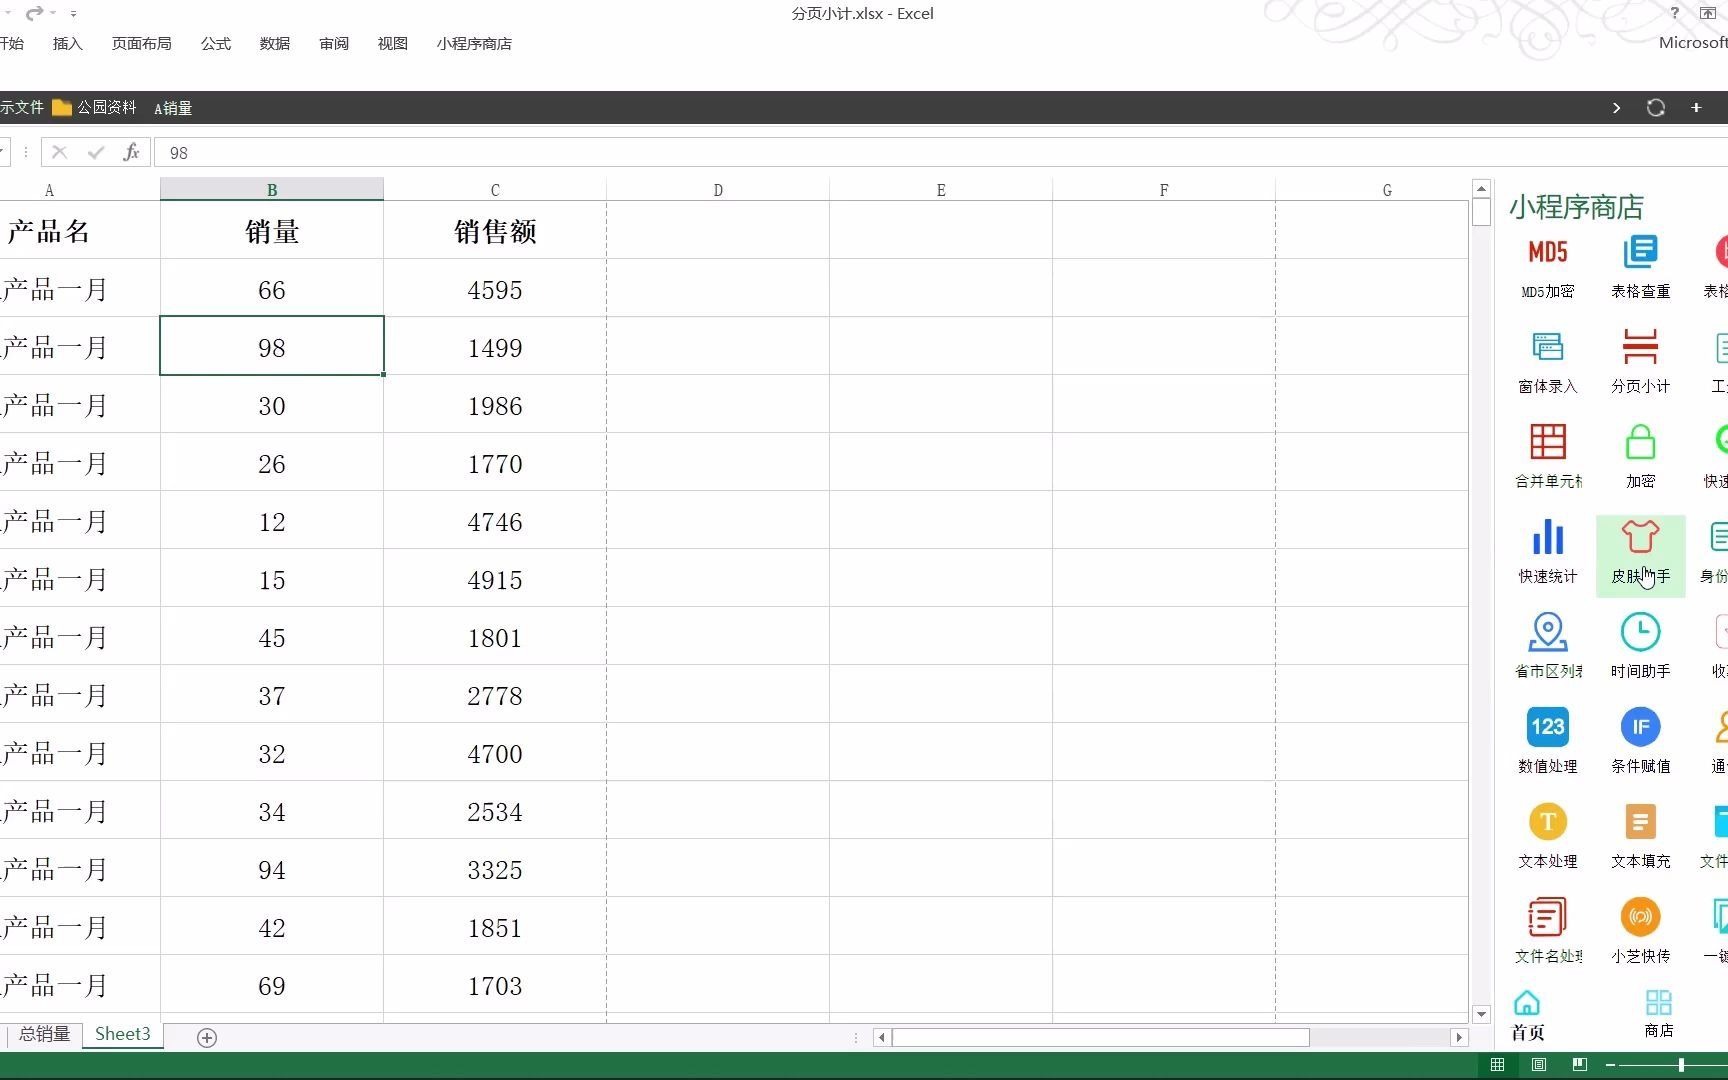Viewport: 1728px width, 1080px height.
Task: Open the 数值处理 123 tool
Action: [x=1547, y=742]
